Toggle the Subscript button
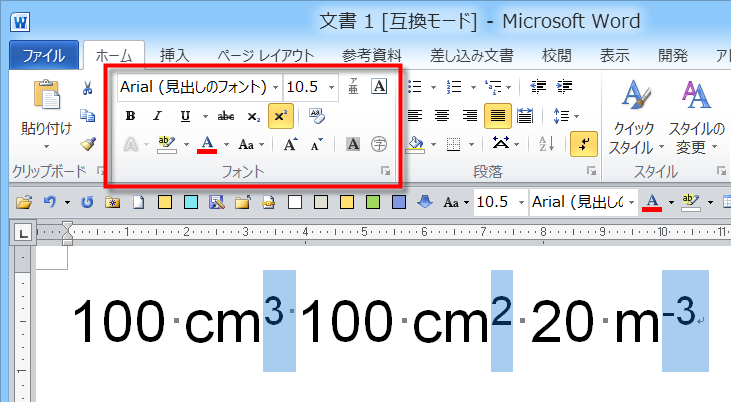This screenshot has width=731, height=402. (254, 116)
